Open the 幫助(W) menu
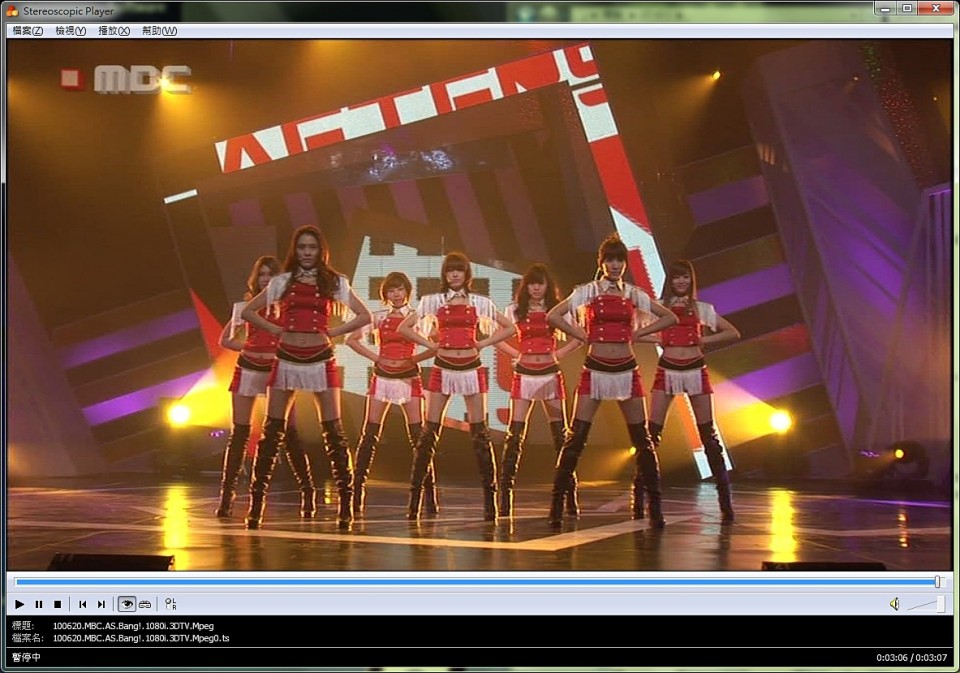This screenshot has width=960, height=673. click(159, 31)
